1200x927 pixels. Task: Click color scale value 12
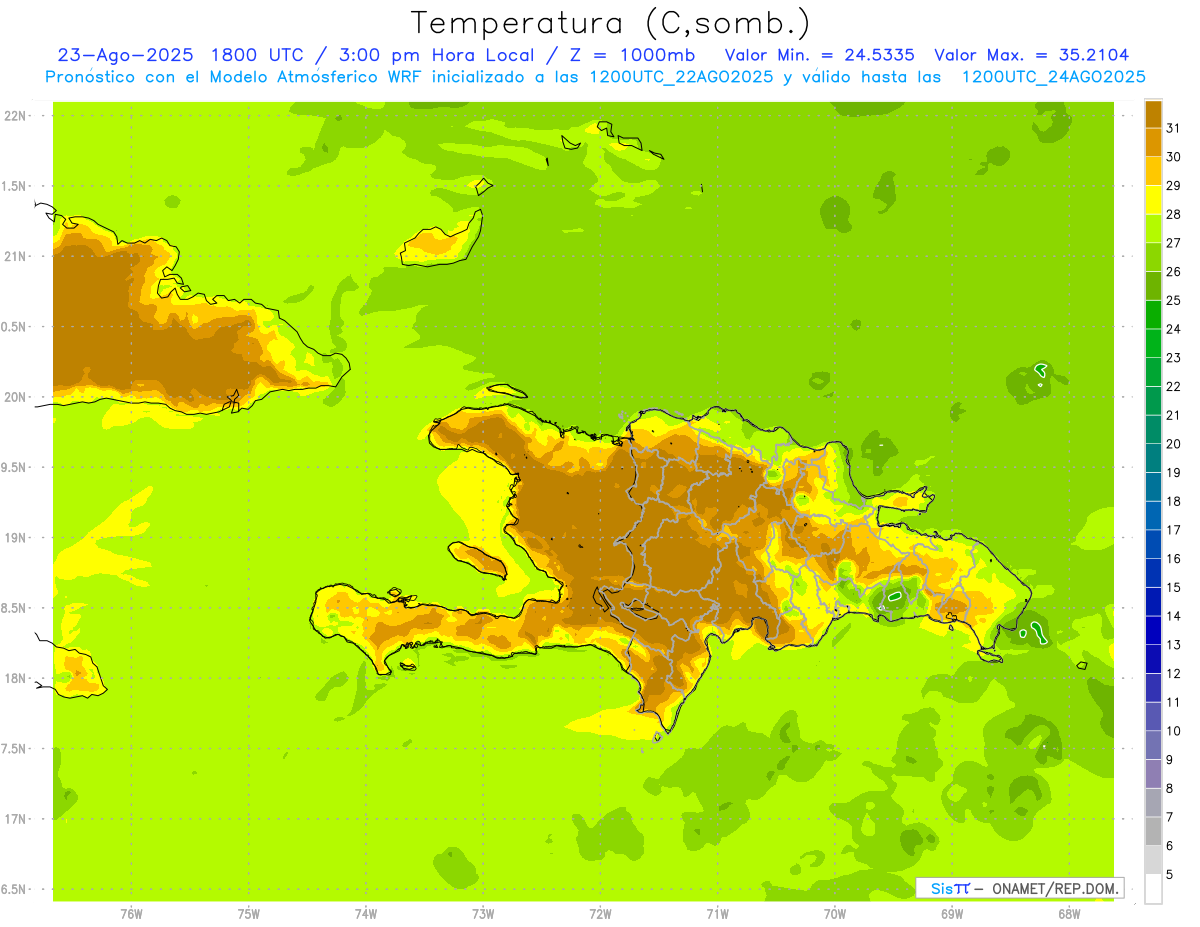(1173, 673)
